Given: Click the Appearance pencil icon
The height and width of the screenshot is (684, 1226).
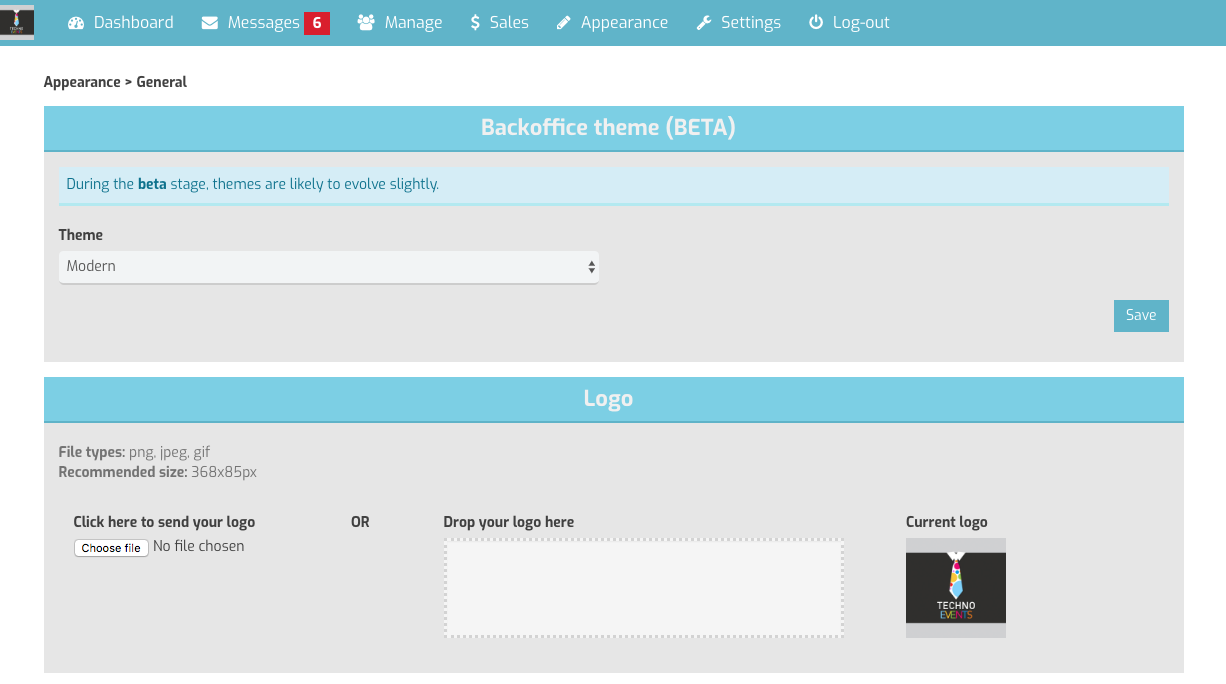Looking at the screenshot, I should pos(564,23).
